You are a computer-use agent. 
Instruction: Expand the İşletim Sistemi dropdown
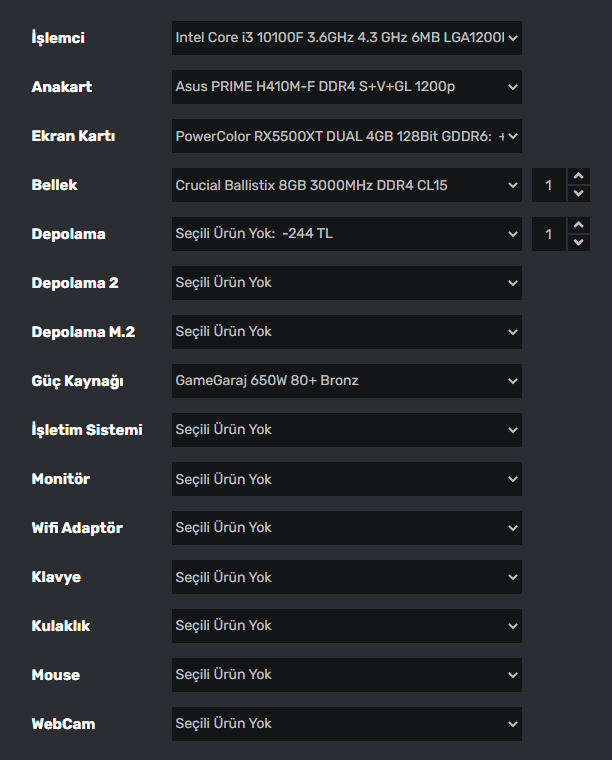click(x=346, y=430)
